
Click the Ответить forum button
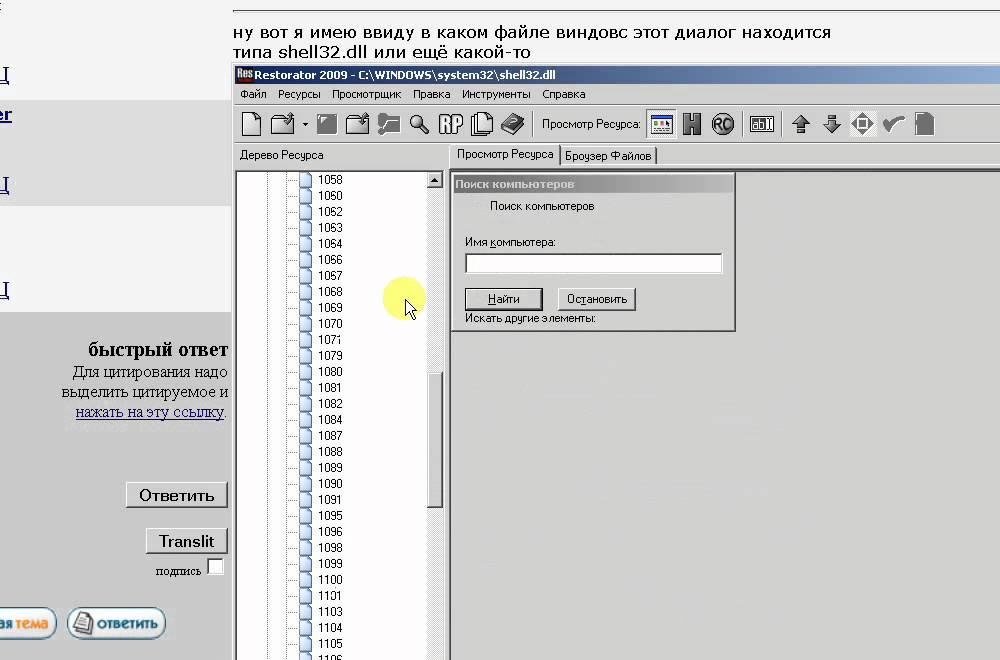177,495
